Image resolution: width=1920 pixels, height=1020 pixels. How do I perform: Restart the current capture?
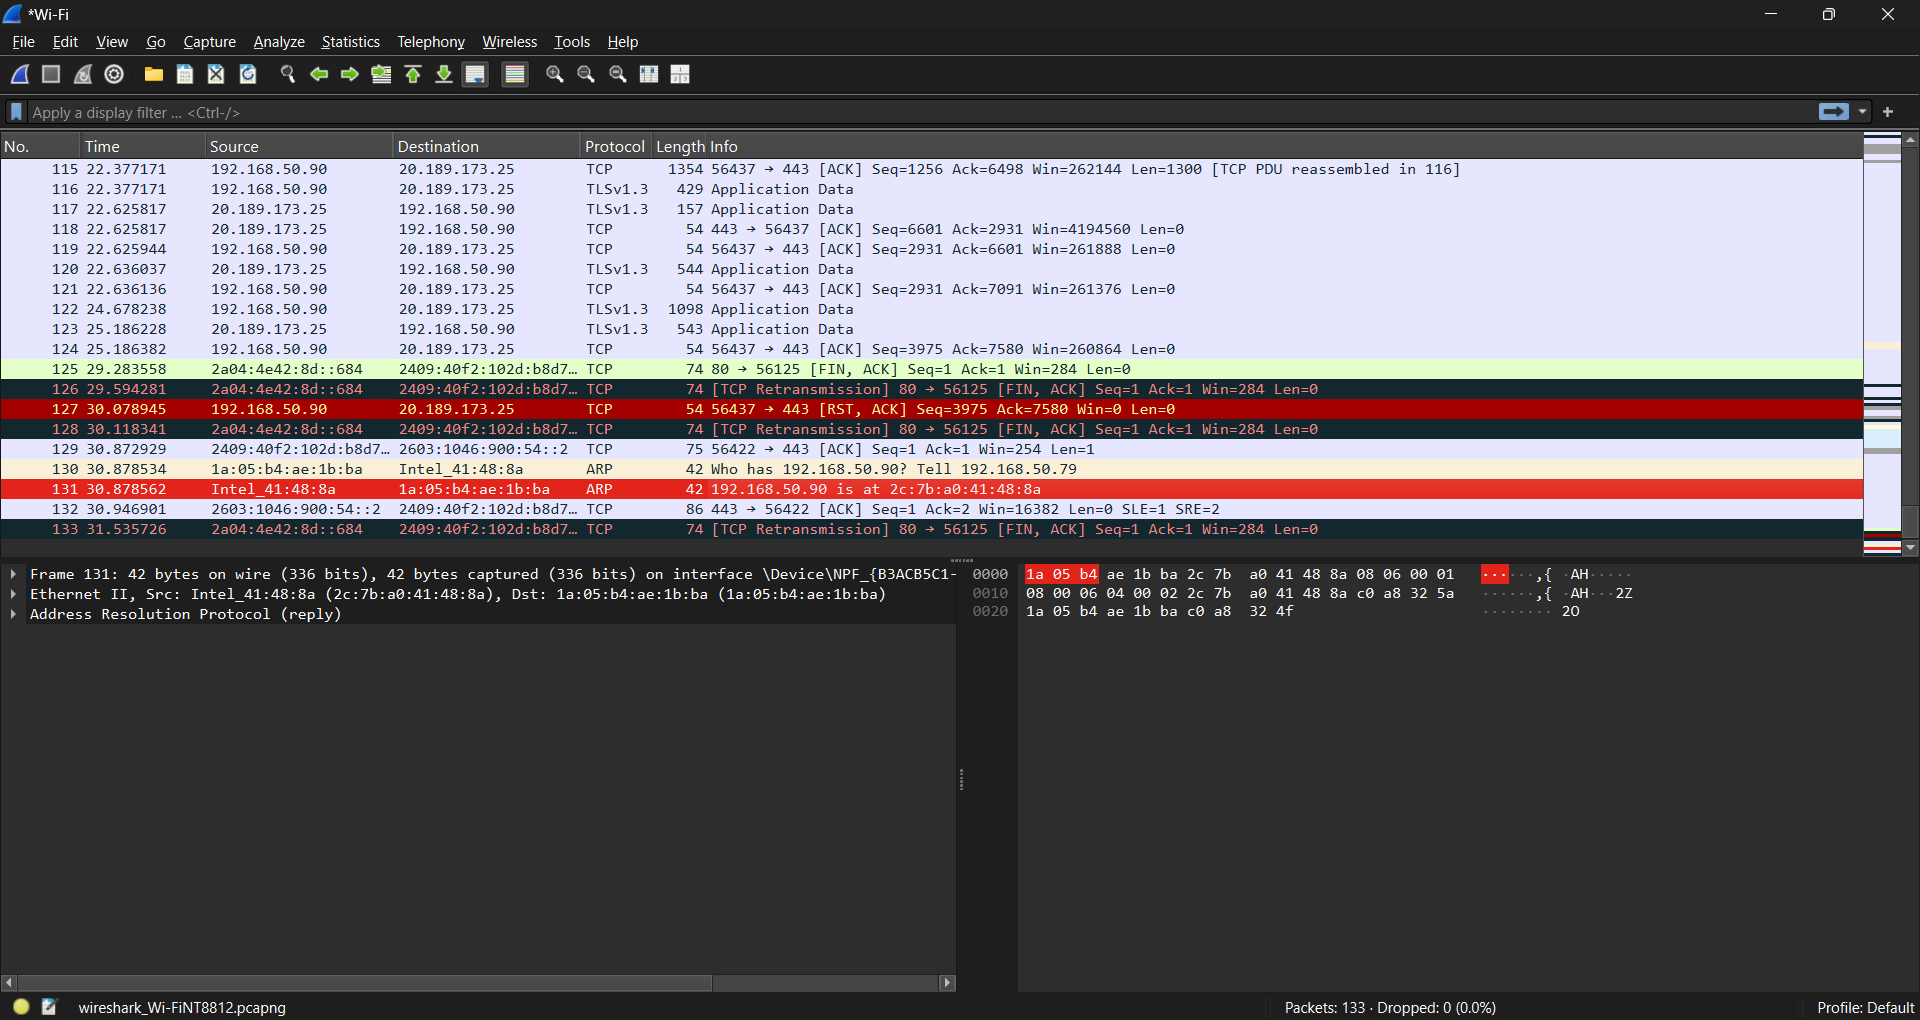click(x=83, y=74)
